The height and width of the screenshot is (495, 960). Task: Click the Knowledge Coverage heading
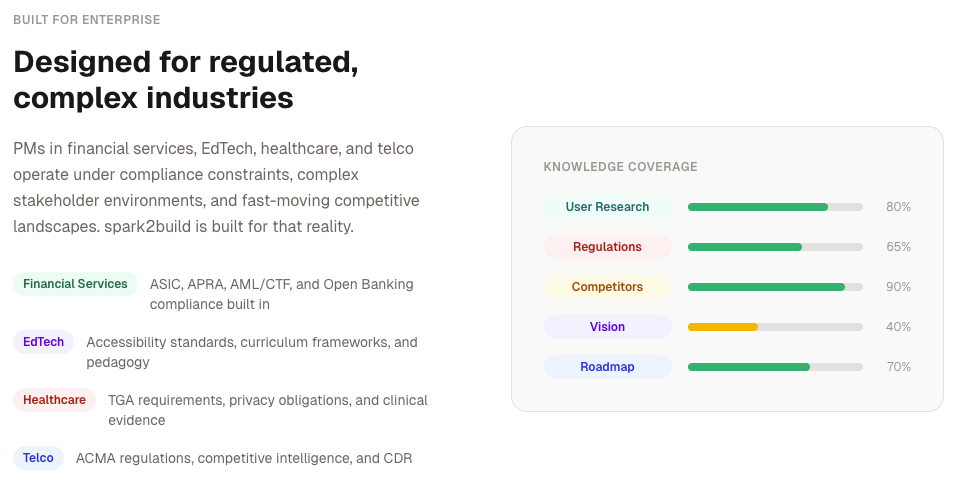click(620, 167)
